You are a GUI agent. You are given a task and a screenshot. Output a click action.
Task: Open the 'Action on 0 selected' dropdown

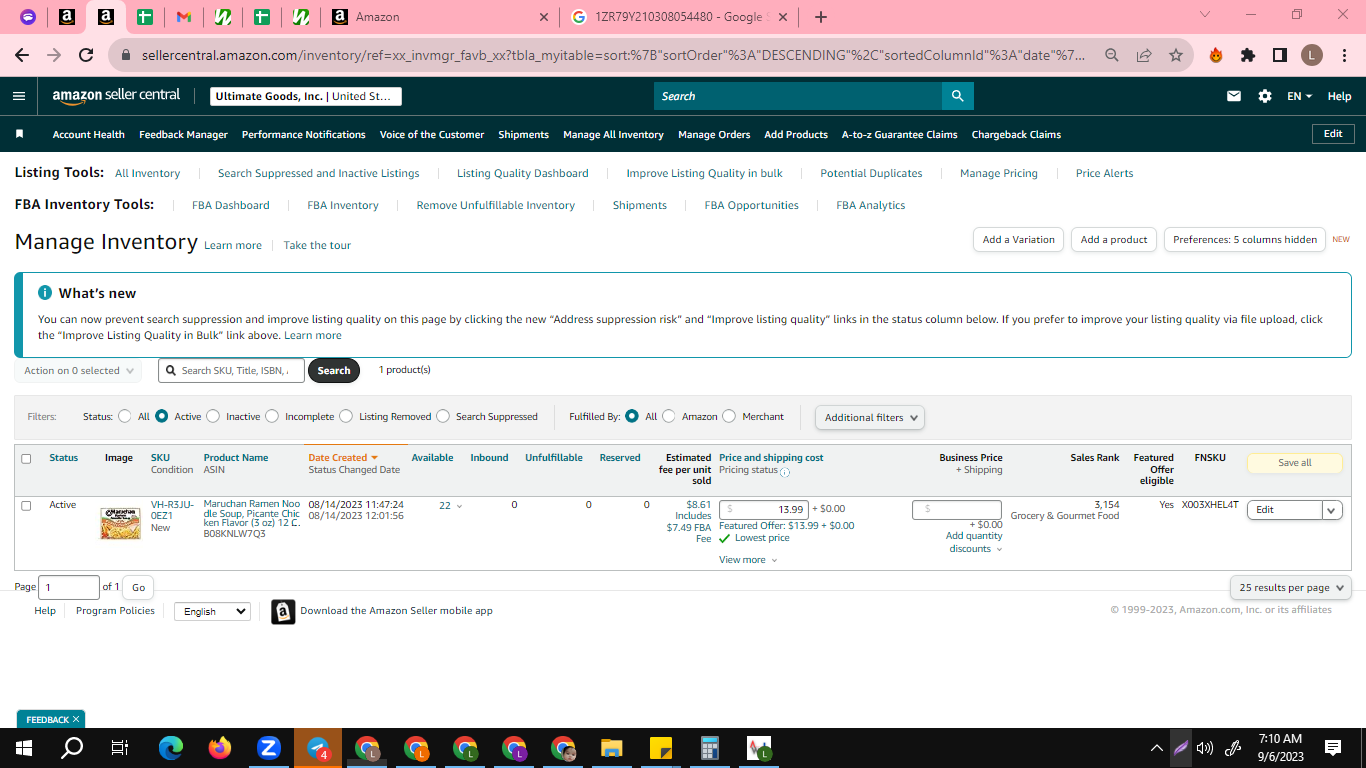[78, 371]
